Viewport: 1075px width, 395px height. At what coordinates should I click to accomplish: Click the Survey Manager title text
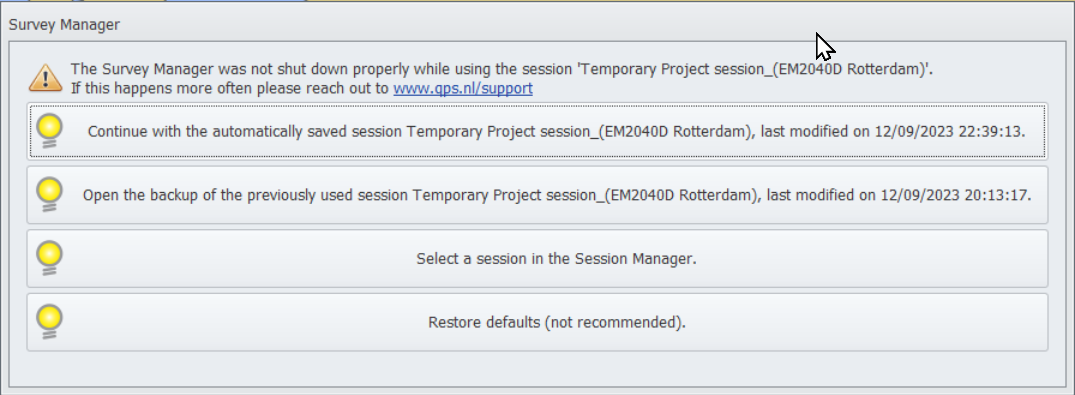64,25
